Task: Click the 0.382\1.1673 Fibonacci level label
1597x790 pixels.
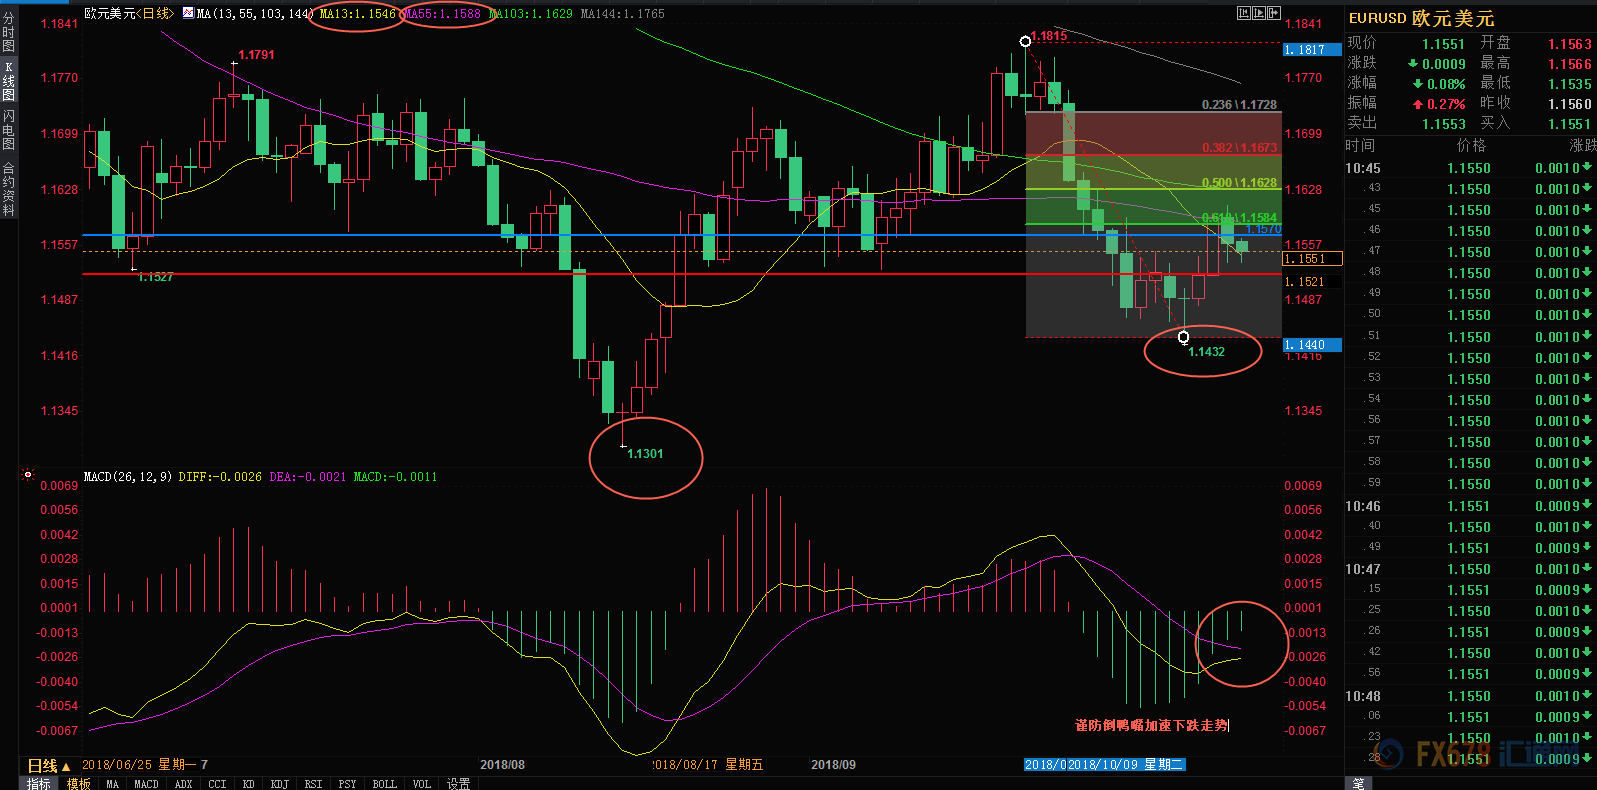Action: (x=1239, y=148)
